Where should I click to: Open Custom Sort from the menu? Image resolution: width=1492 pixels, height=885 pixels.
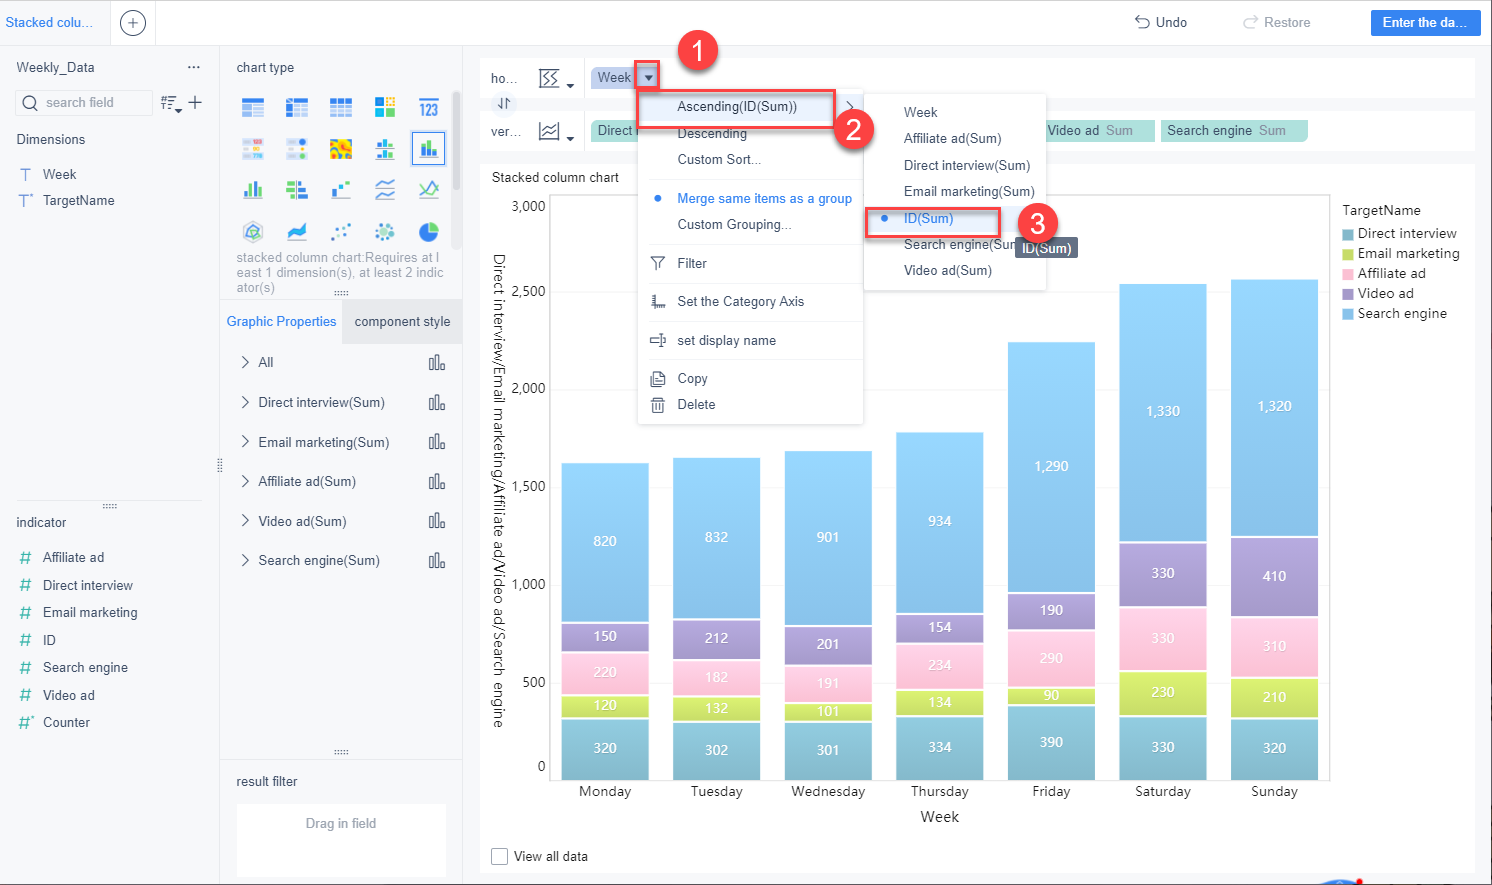(719, 159)
